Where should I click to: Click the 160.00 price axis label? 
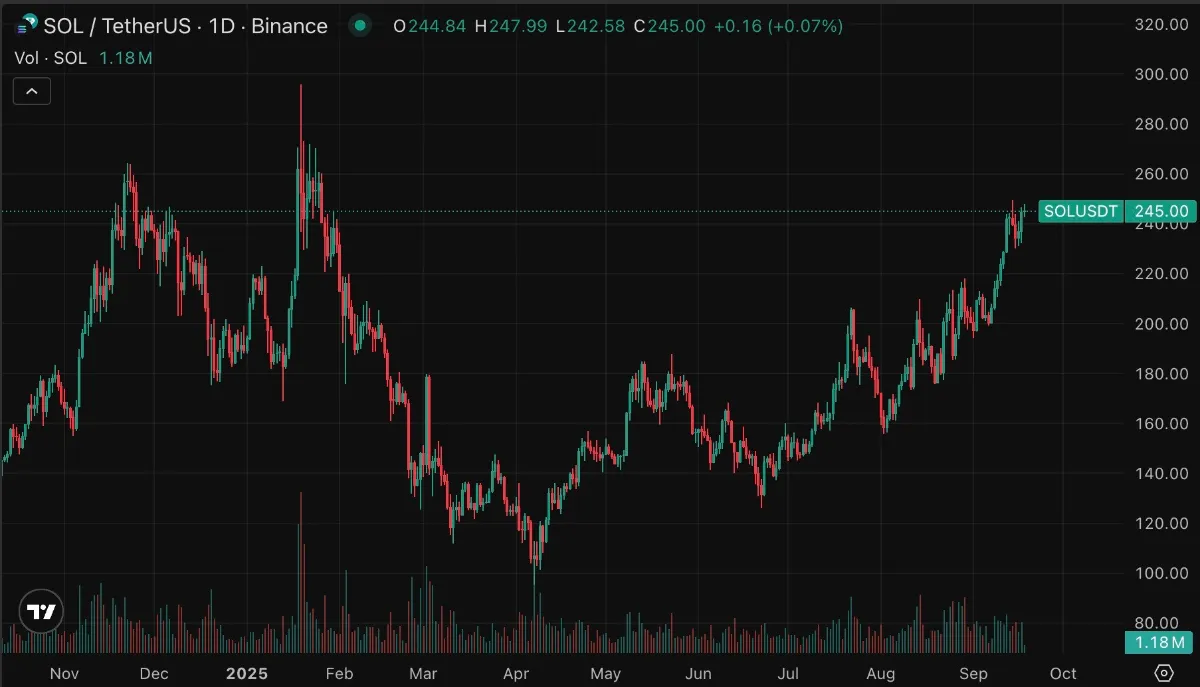click(x=1160, y=424)
